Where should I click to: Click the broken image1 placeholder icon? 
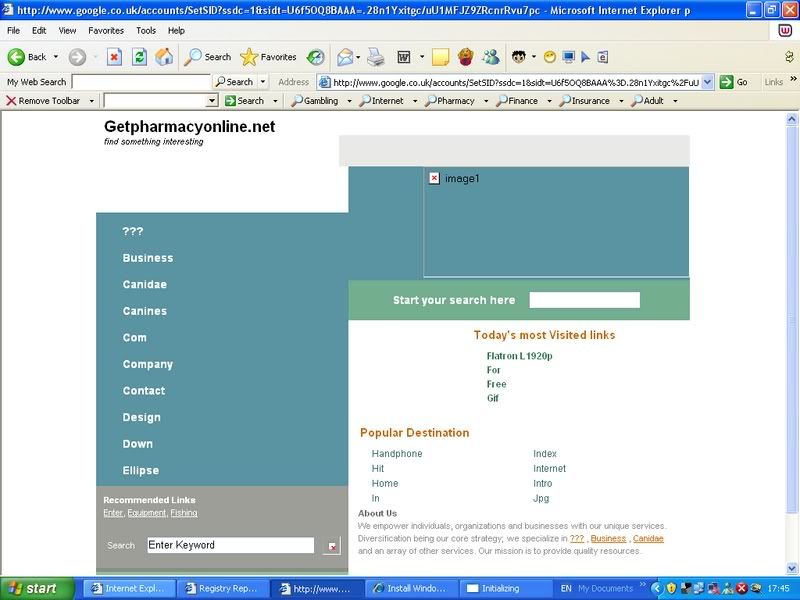click(434, 178)
